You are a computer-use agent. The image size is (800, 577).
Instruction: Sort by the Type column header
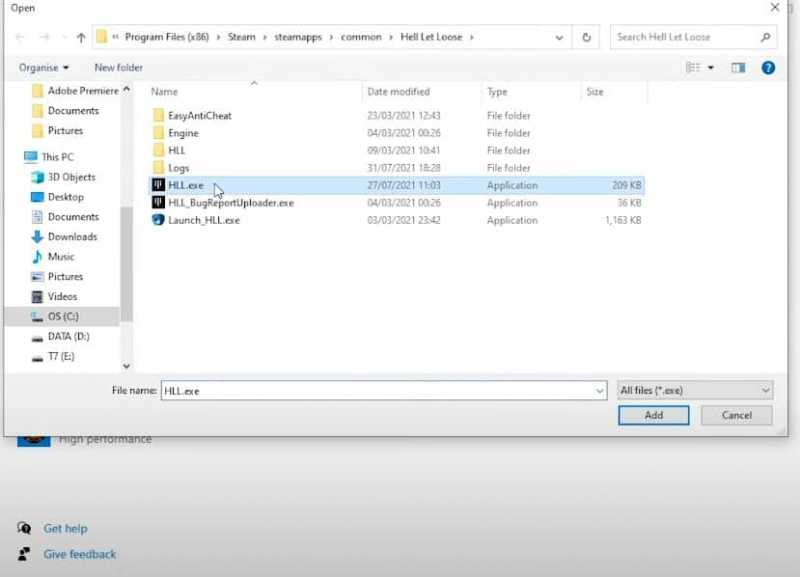(497, 92)
